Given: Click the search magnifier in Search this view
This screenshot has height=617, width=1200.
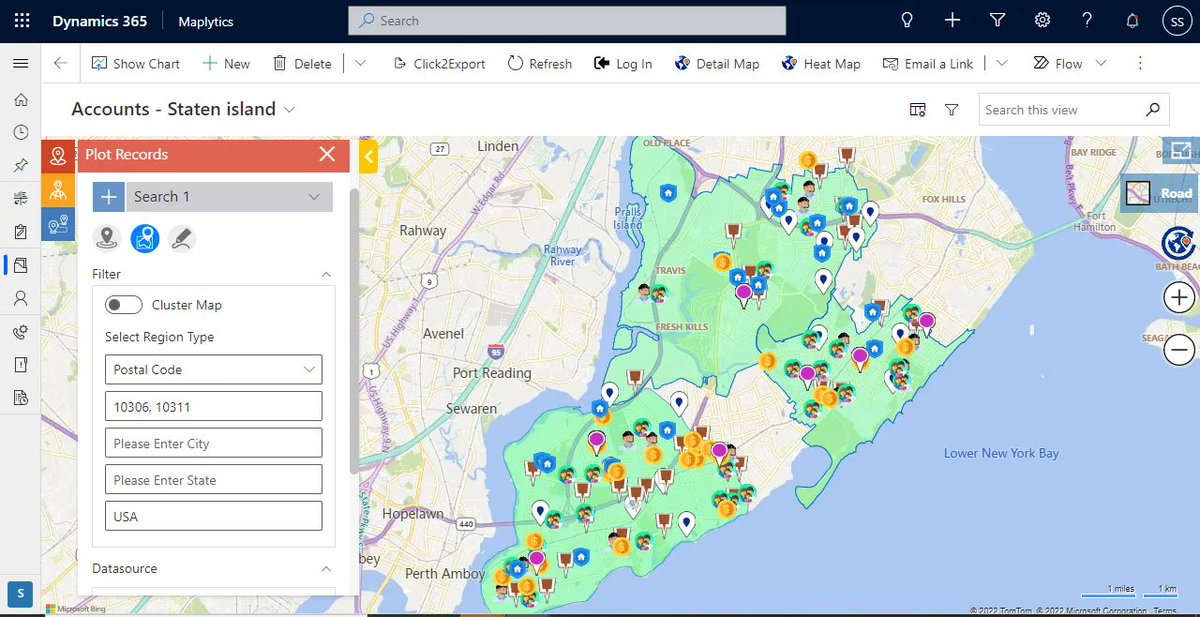Looking at the screenshot, I should 1153,110.
